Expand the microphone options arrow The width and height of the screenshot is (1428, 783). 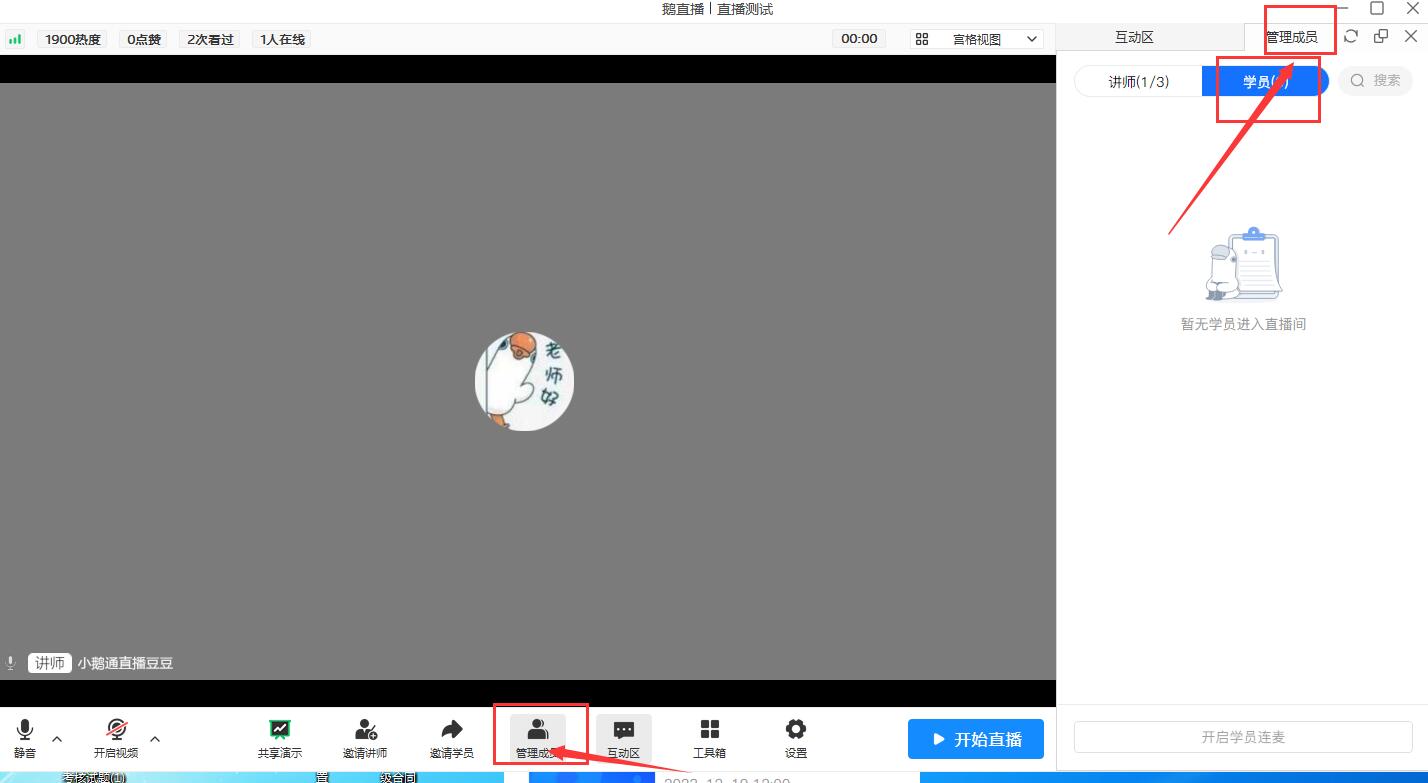pyautogui.click(x=57, y=739)
